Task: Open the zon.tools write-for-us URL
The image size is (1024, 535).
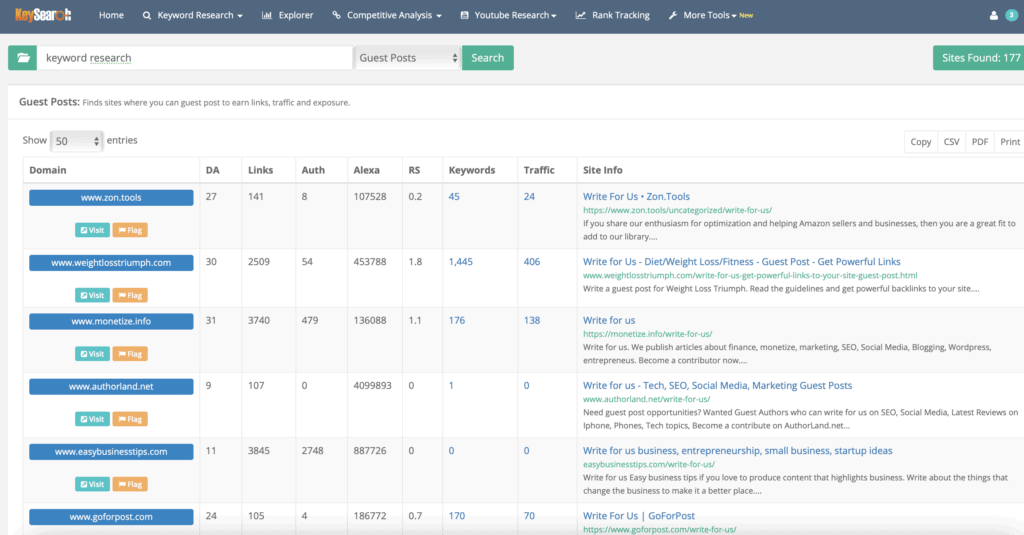Action: (x=677, y=210)
